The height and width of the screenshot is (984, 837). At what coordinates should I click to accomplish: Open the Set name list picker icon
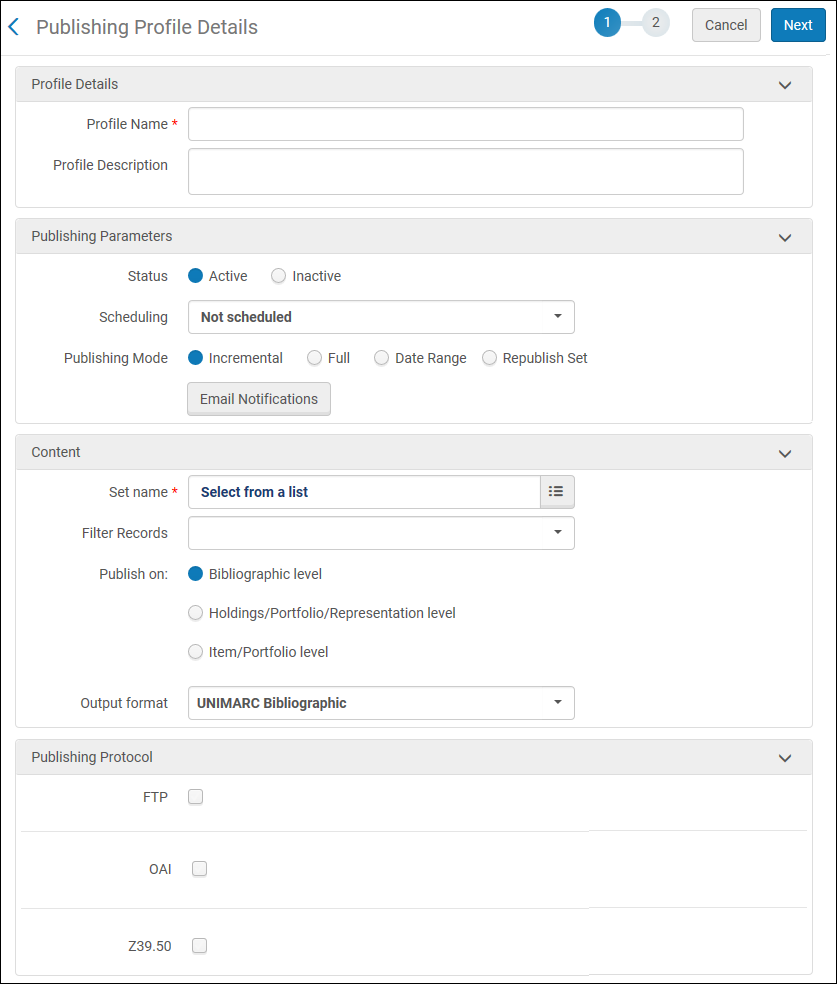[557, 492]
